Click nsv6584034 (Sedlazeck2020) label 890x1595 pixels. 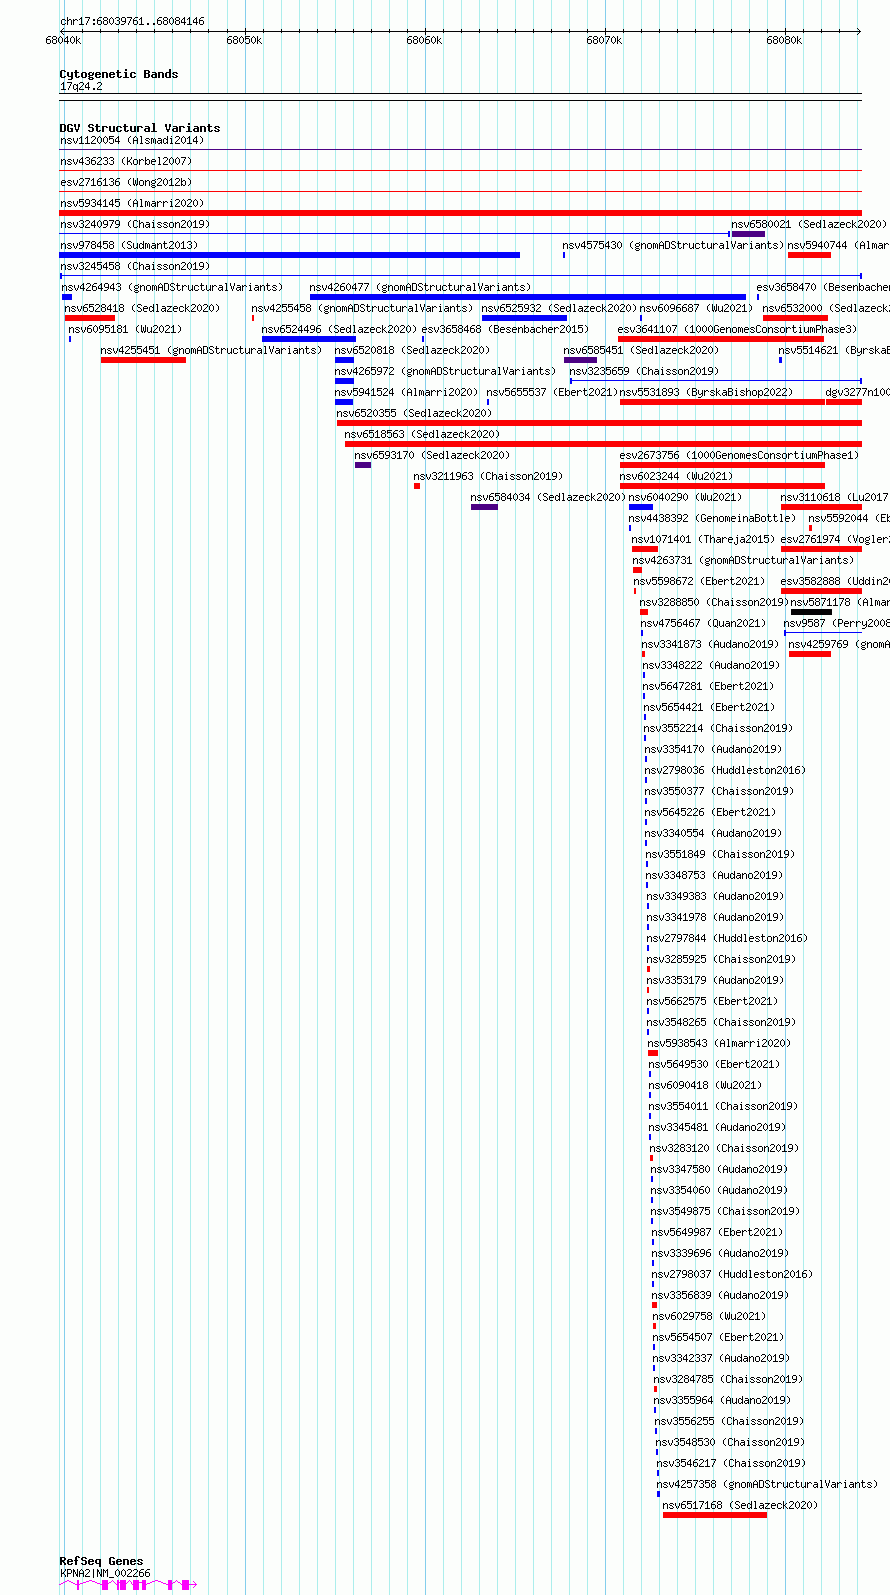(548, 497)
